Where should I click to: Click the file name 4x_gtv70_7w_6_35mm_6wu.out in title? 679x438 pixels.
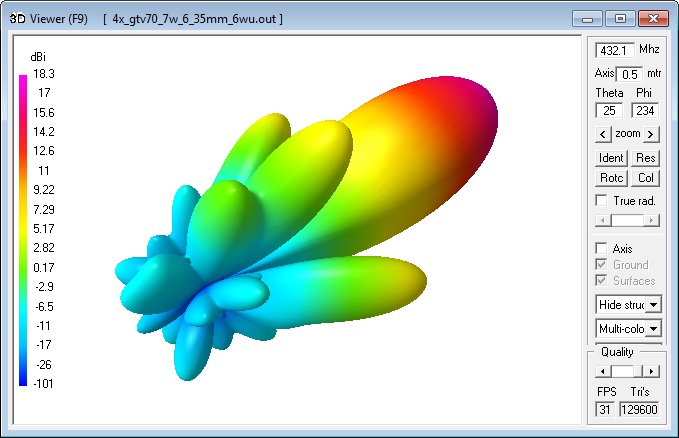(x=194, y=19)
